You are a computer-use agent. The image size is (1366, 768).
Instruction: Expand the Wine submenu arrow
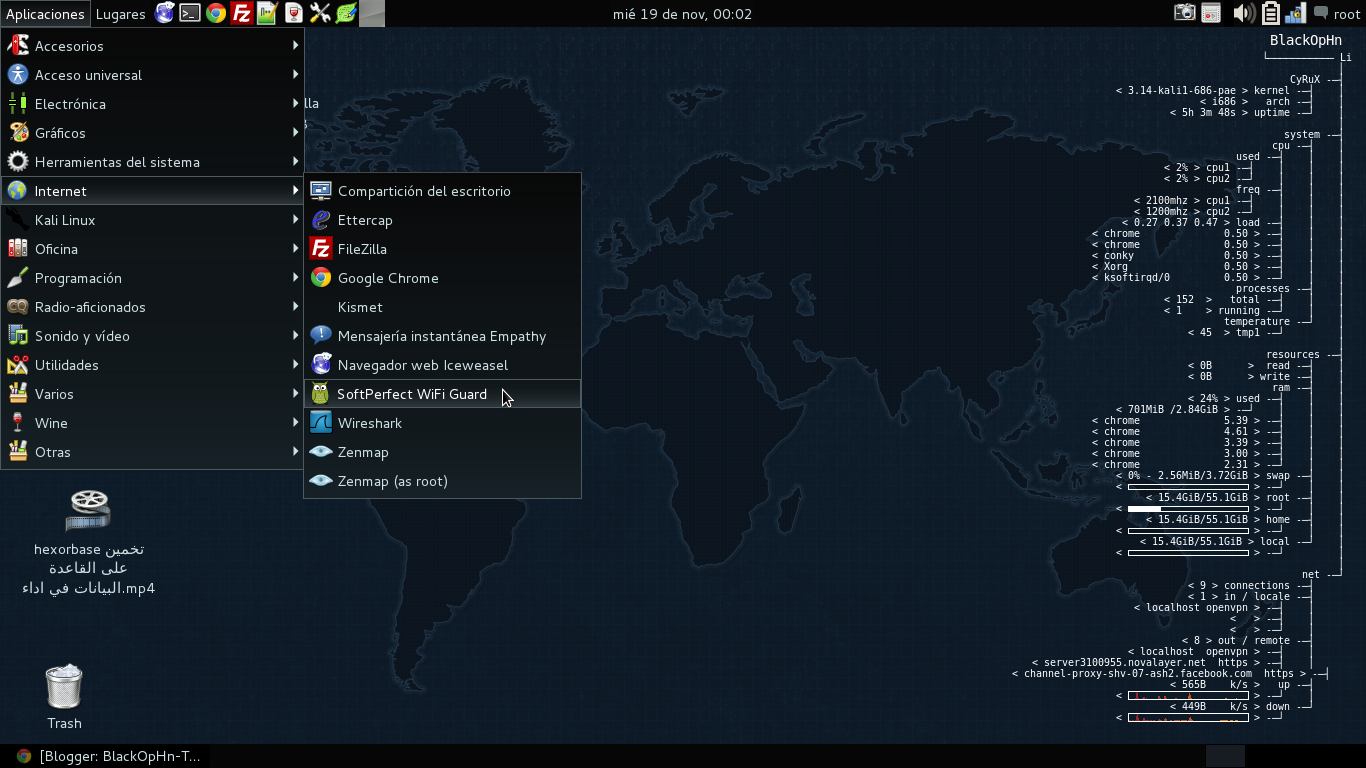(x=295, y=422)
